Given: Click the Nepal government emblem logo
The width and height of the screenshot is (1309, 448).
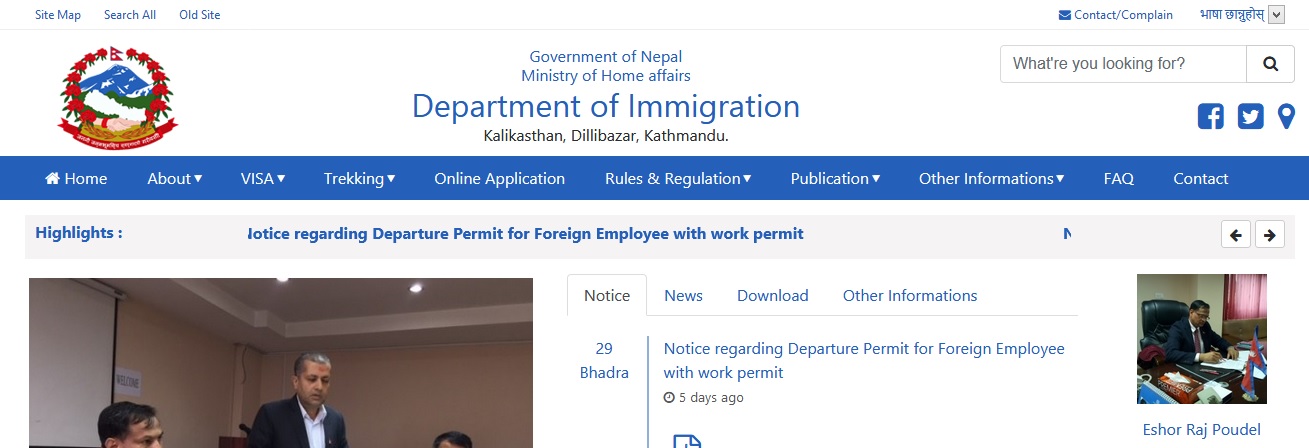Looking at the screenshot, I should 117,97.
